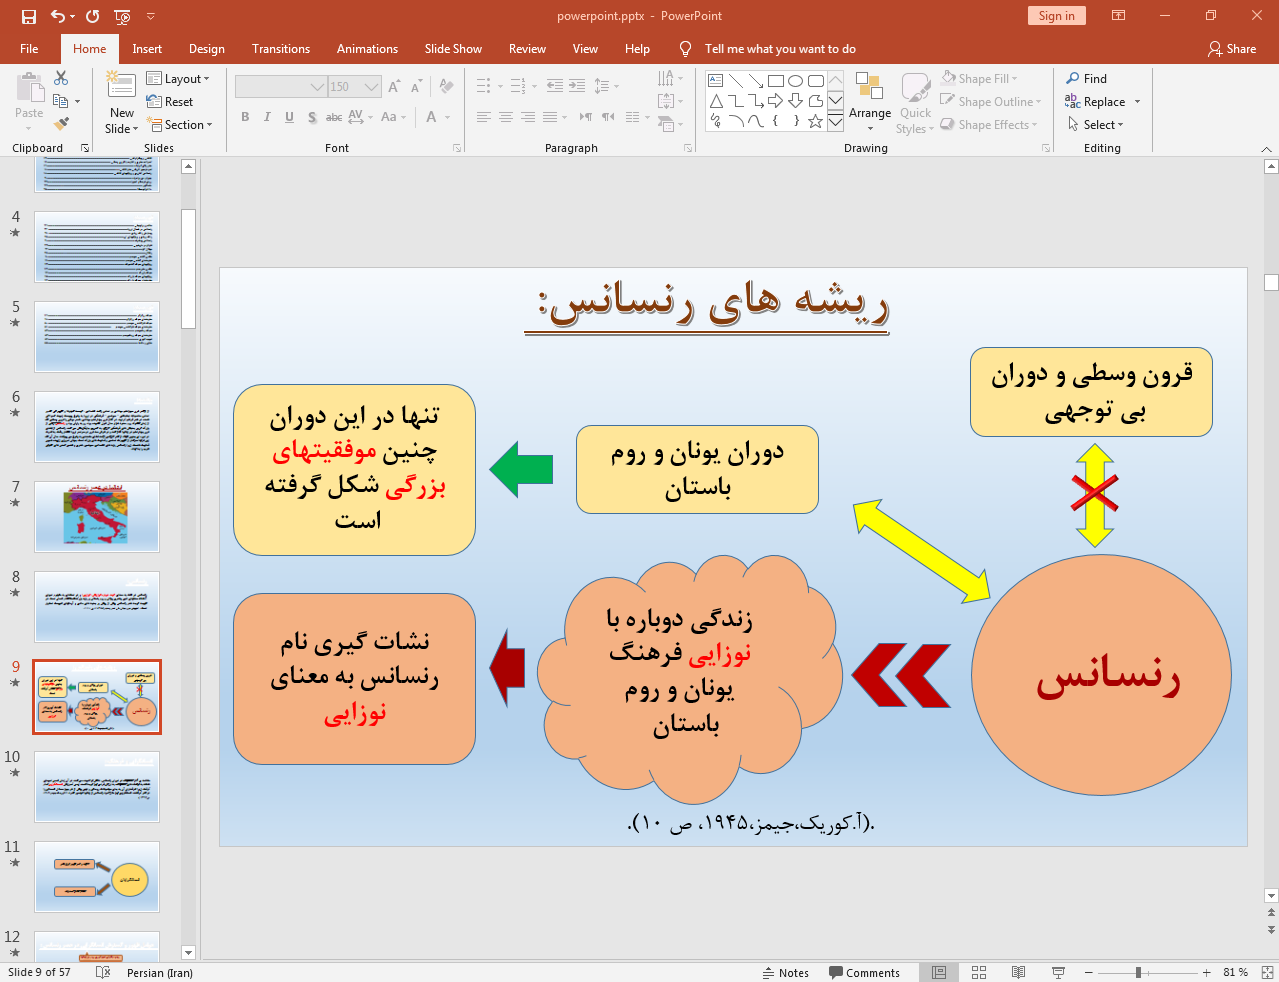Toggle the Notes pane

pyautogui.click(x=785, y=972)
